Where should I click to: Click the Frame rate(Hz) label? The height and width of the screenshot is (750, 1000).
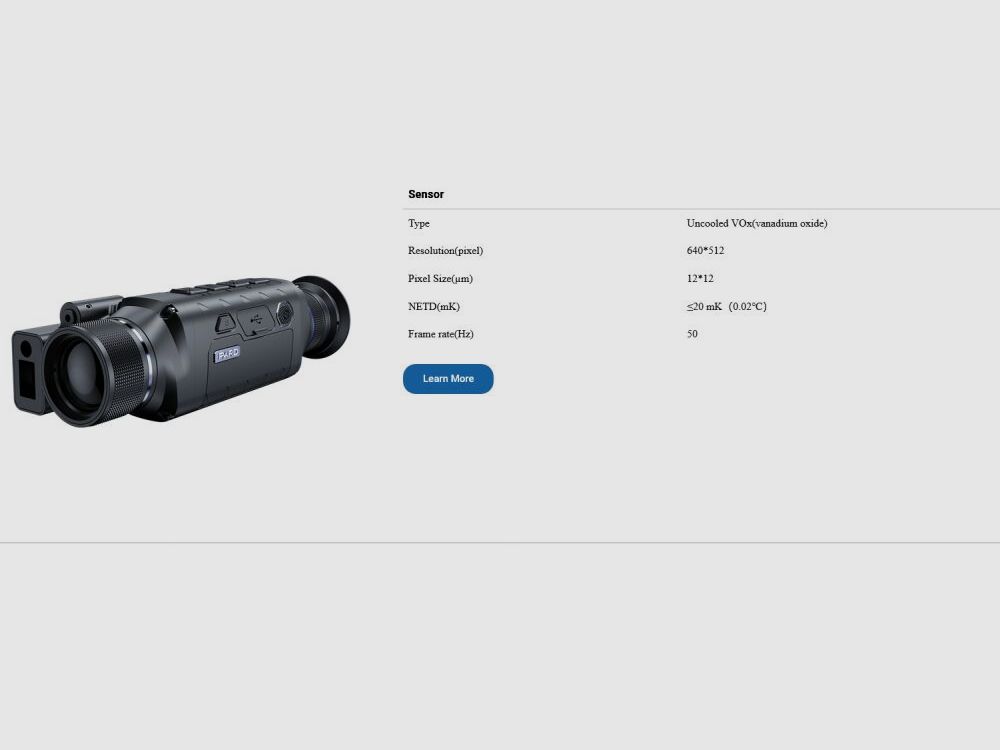[441, 334]
